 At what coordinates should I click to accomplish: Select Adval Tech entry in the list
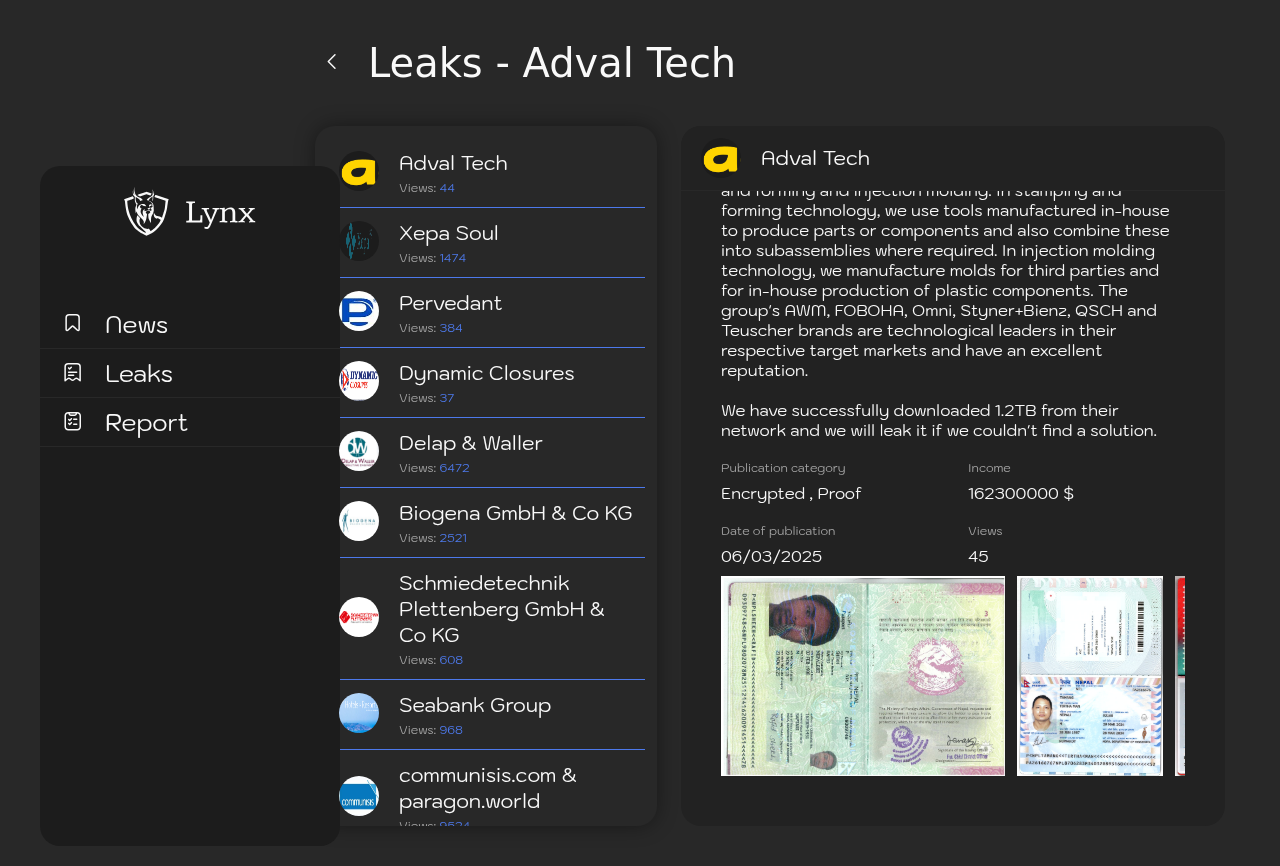[492, 172]
